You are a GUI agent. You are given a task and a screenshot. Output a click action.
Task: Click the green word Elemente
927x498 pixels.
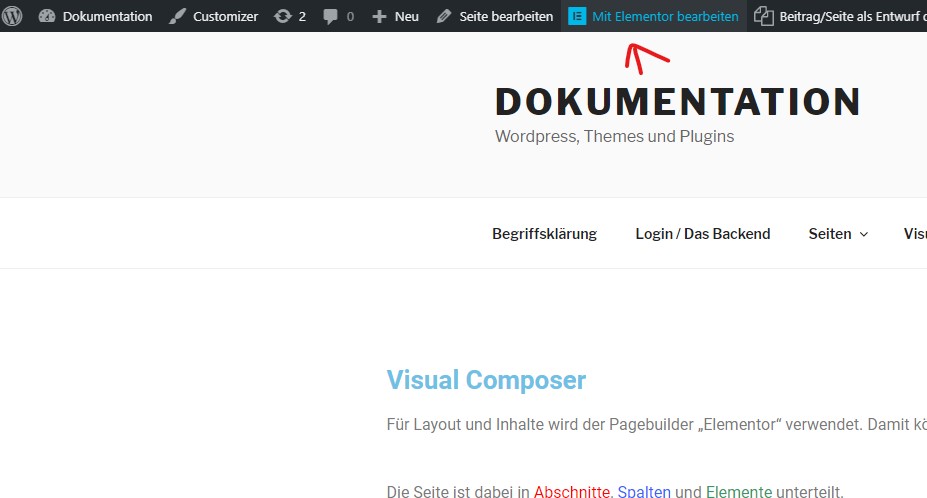pyautogui.click(x=738, y=491)
